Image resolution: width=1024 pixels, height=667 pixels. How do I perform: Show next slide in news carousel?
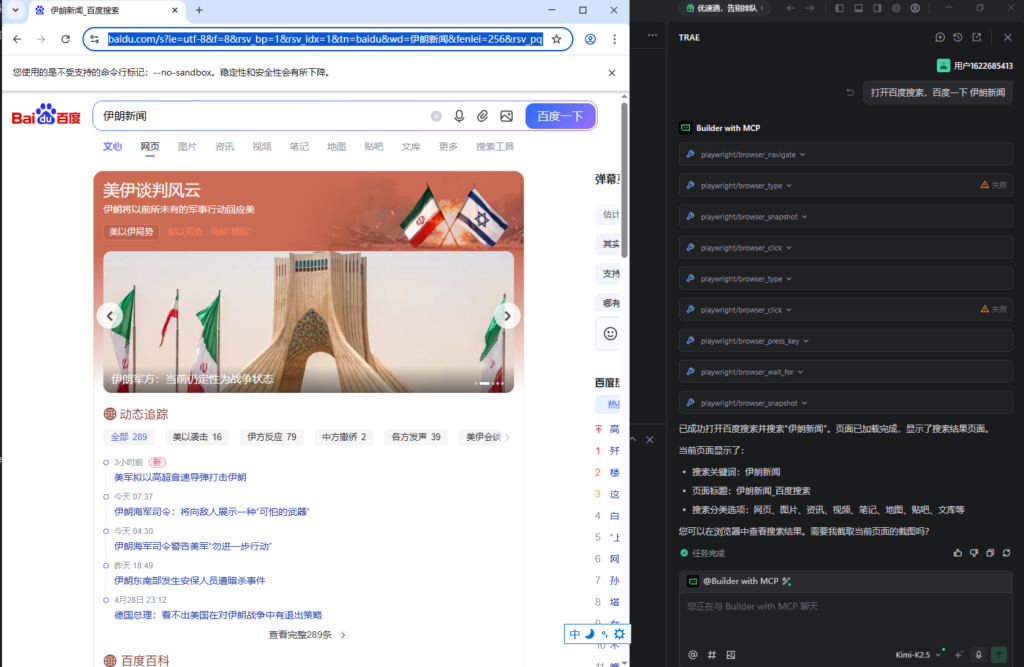click(x=507, y=316)
